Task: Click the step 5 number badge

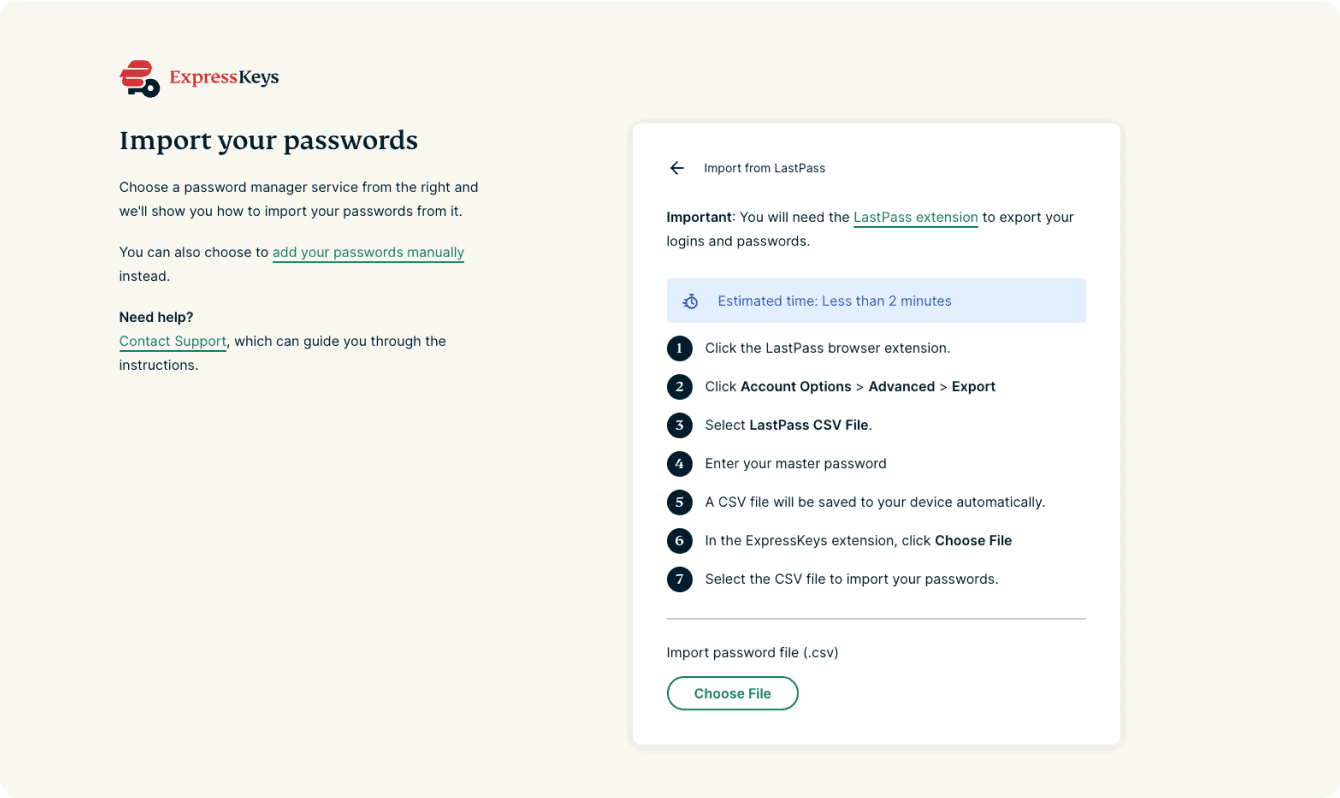Action: pyautogui.click(x=680, y=502)
